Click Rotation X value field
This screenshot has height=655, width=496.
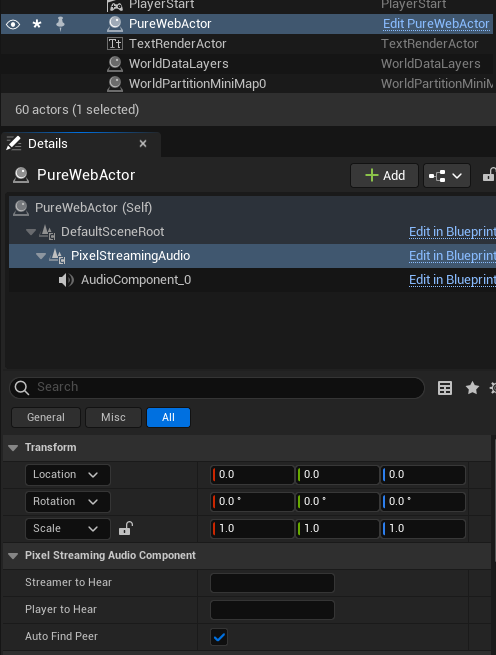(x=252, y=502)
